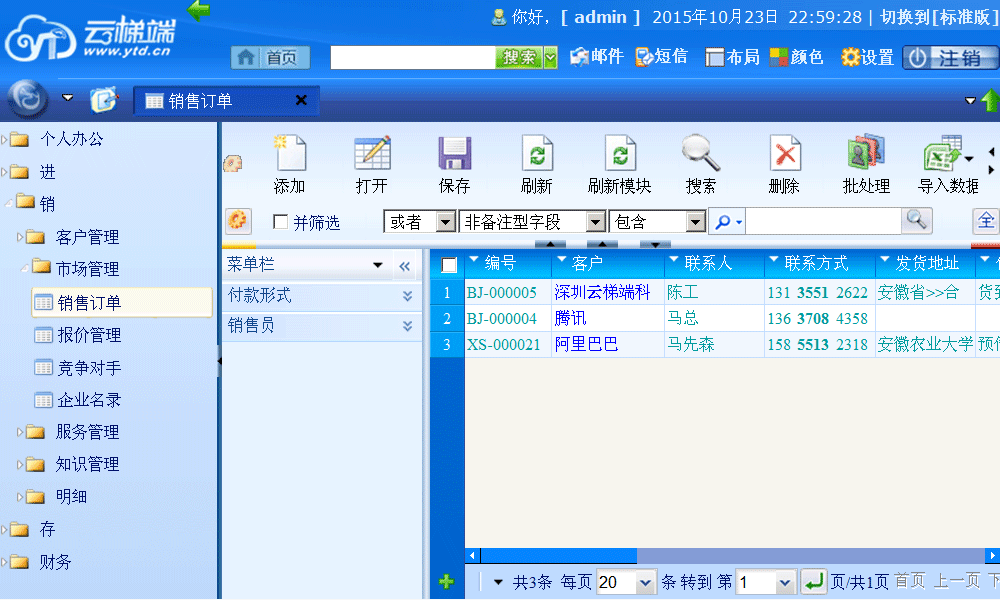Click the 删除 (Delete) toolbar icon
Screen dimensions: 1000x600
tap(784, 153)
